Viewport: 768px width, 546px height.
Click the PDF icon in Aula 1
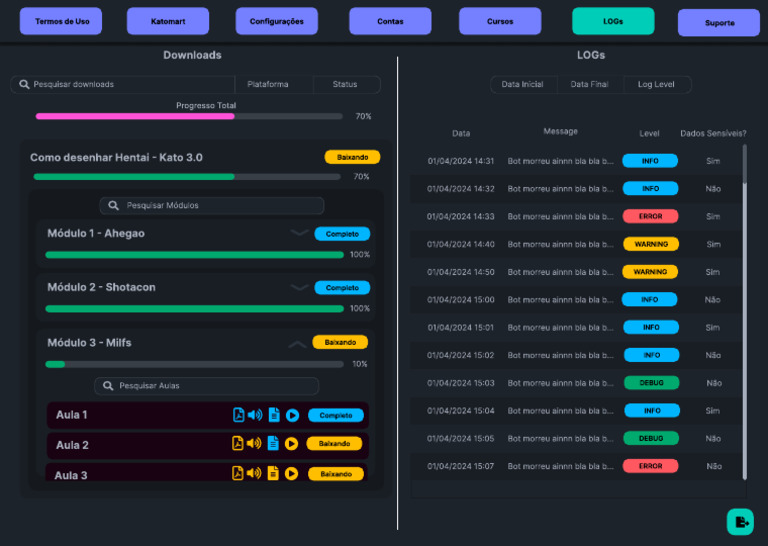(239, 415)
